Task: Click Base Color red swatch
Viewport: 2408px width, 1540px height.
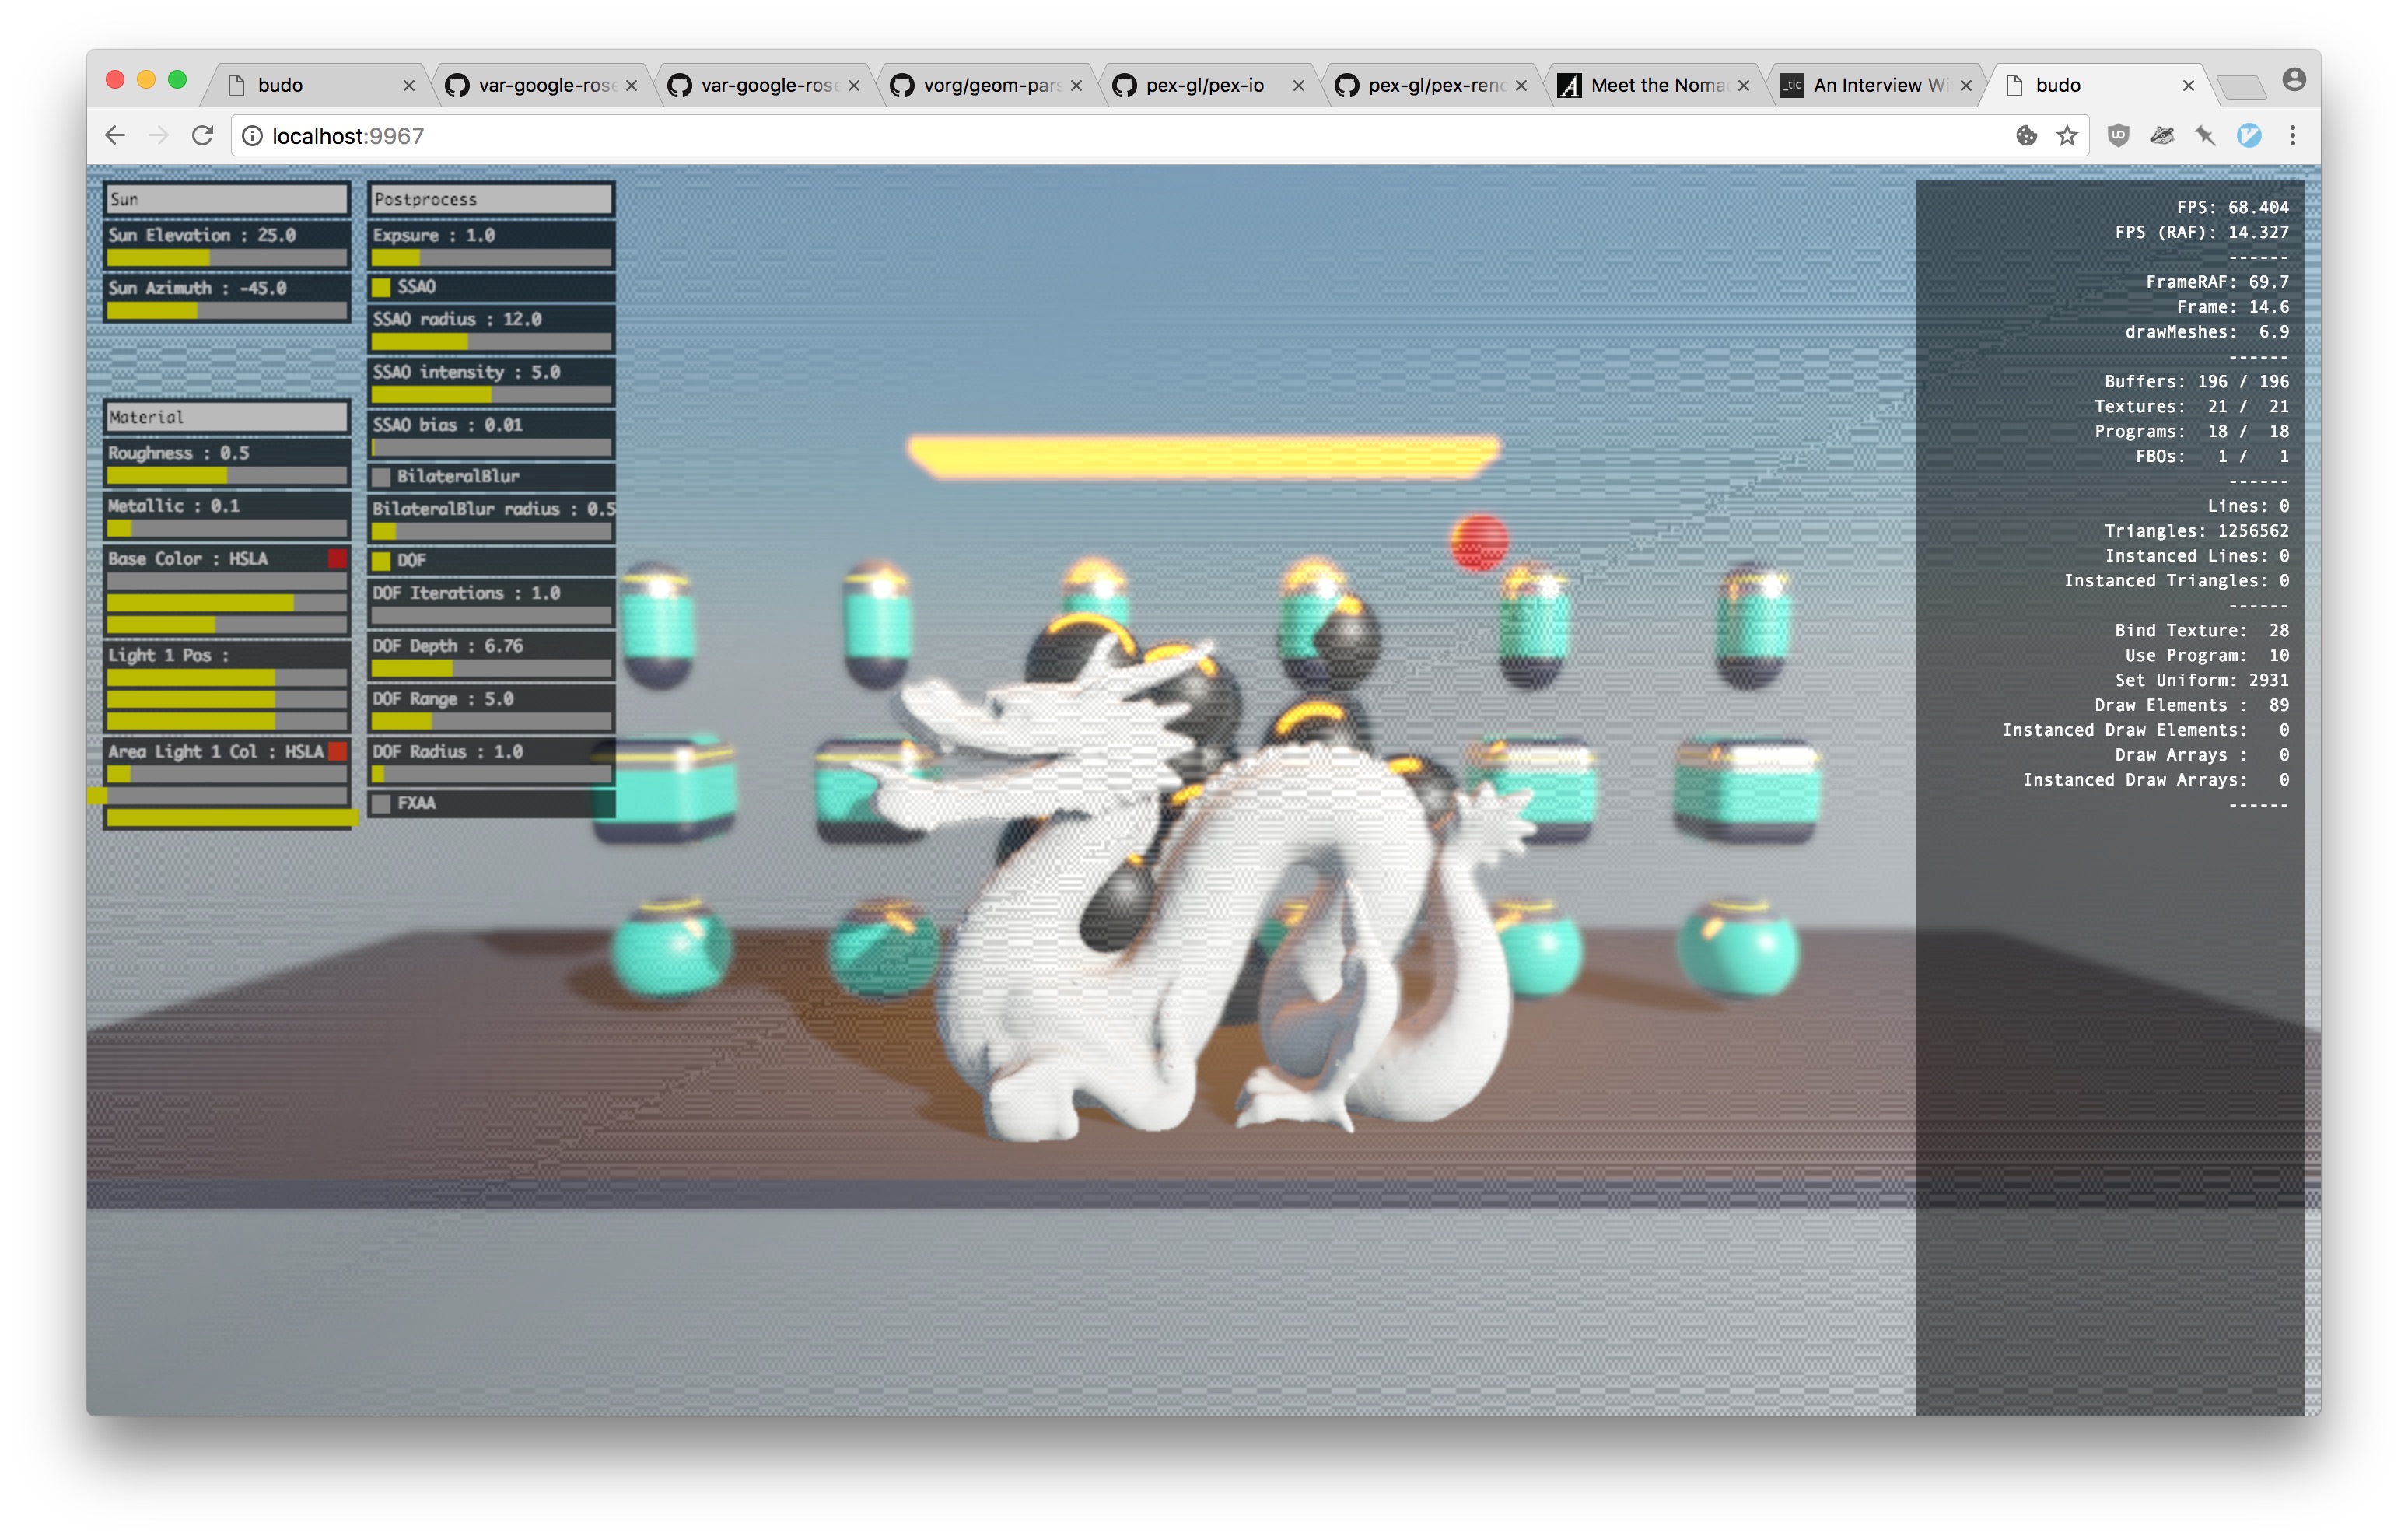Action: click(x=337, y=558)
